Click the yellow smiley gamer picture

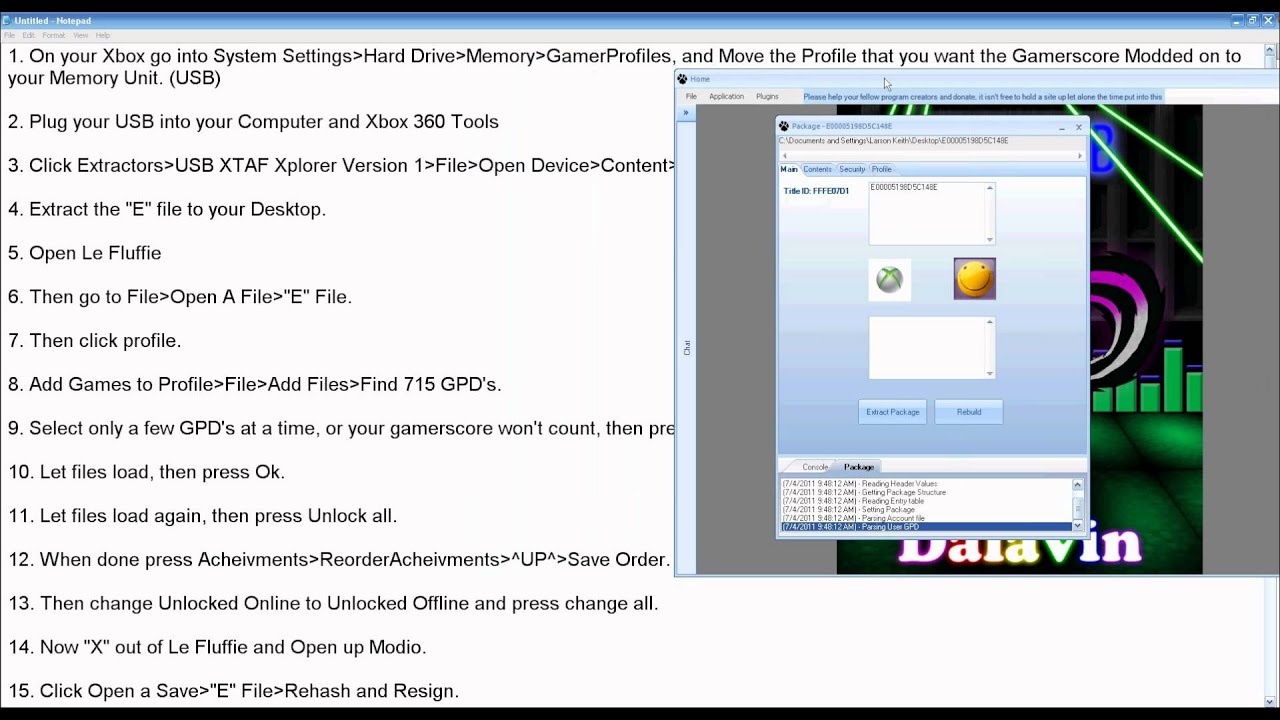(x=975, y=279)
